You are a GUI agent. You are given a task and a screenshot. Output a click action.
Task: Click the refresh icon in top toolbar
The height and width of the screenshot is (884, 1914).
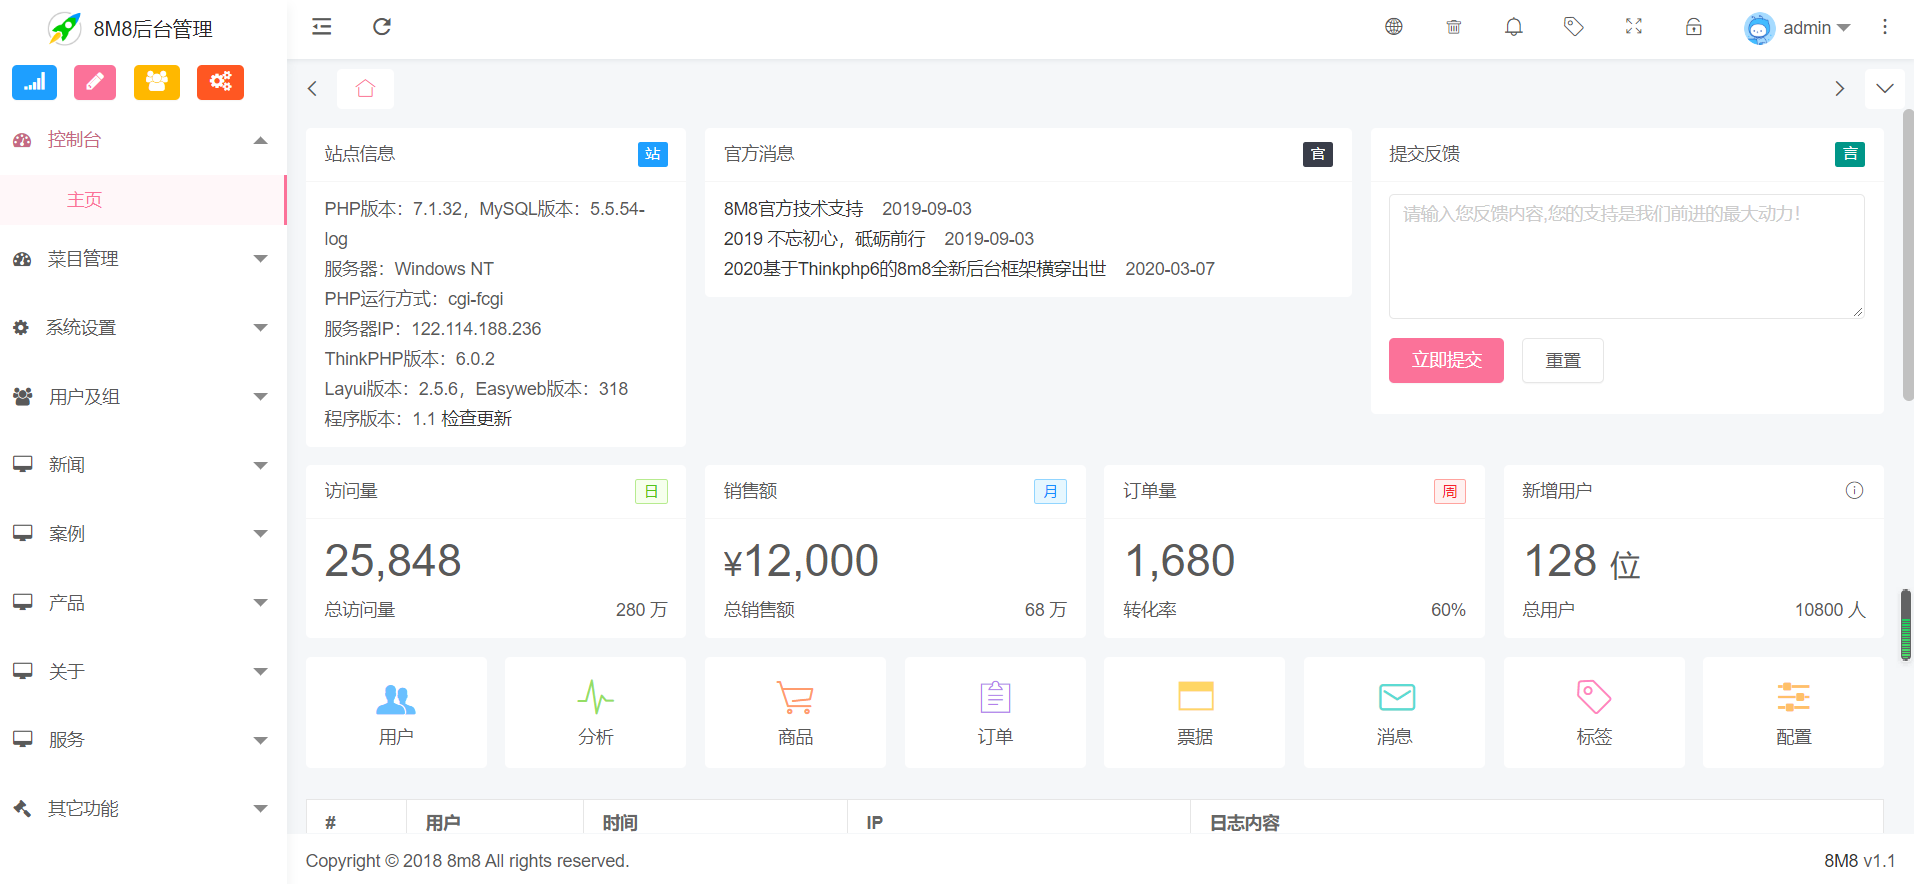pyautogui.click(x=381, y=27)
